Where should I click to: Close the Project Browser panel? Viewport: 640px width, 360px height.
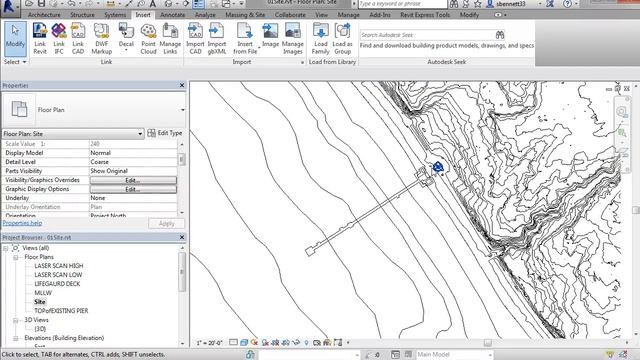point(182,237)
